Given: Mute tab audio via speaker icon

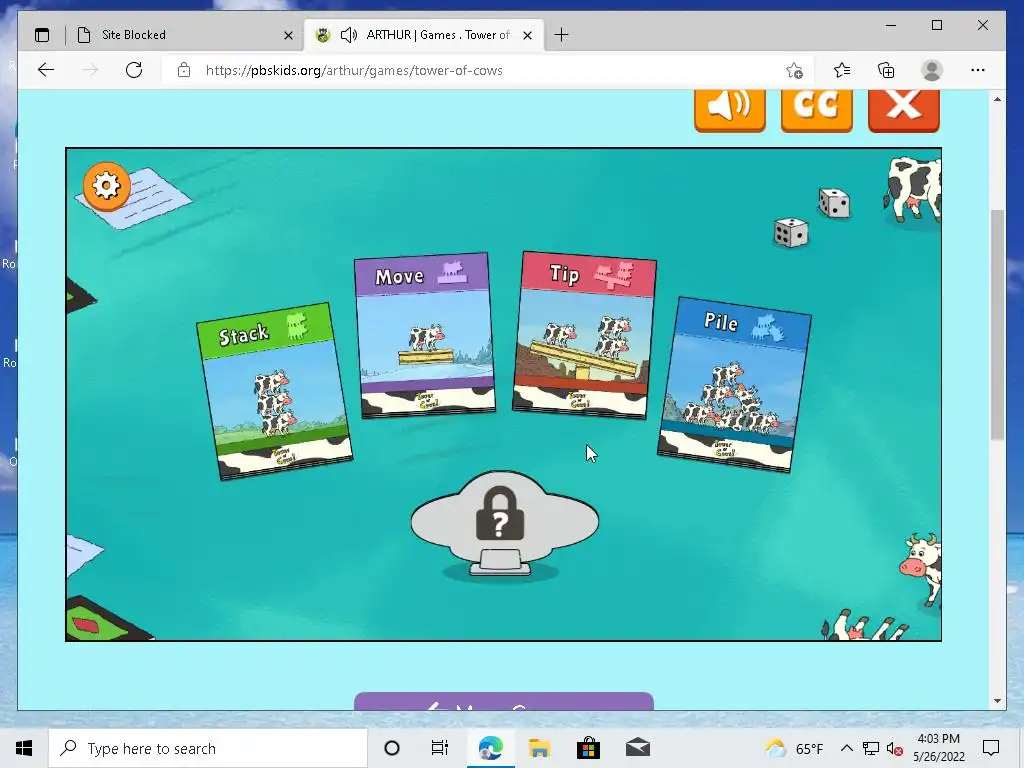Looking at the screenshot, I should tap(349, 35).
